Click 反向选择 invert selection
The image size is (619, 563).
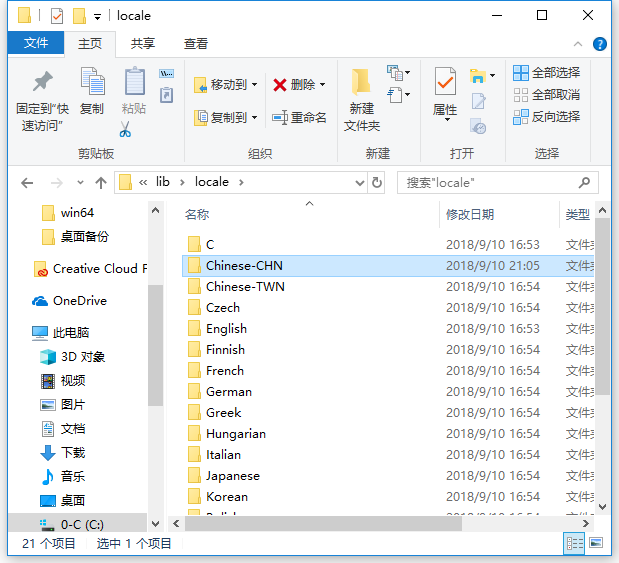546,117
